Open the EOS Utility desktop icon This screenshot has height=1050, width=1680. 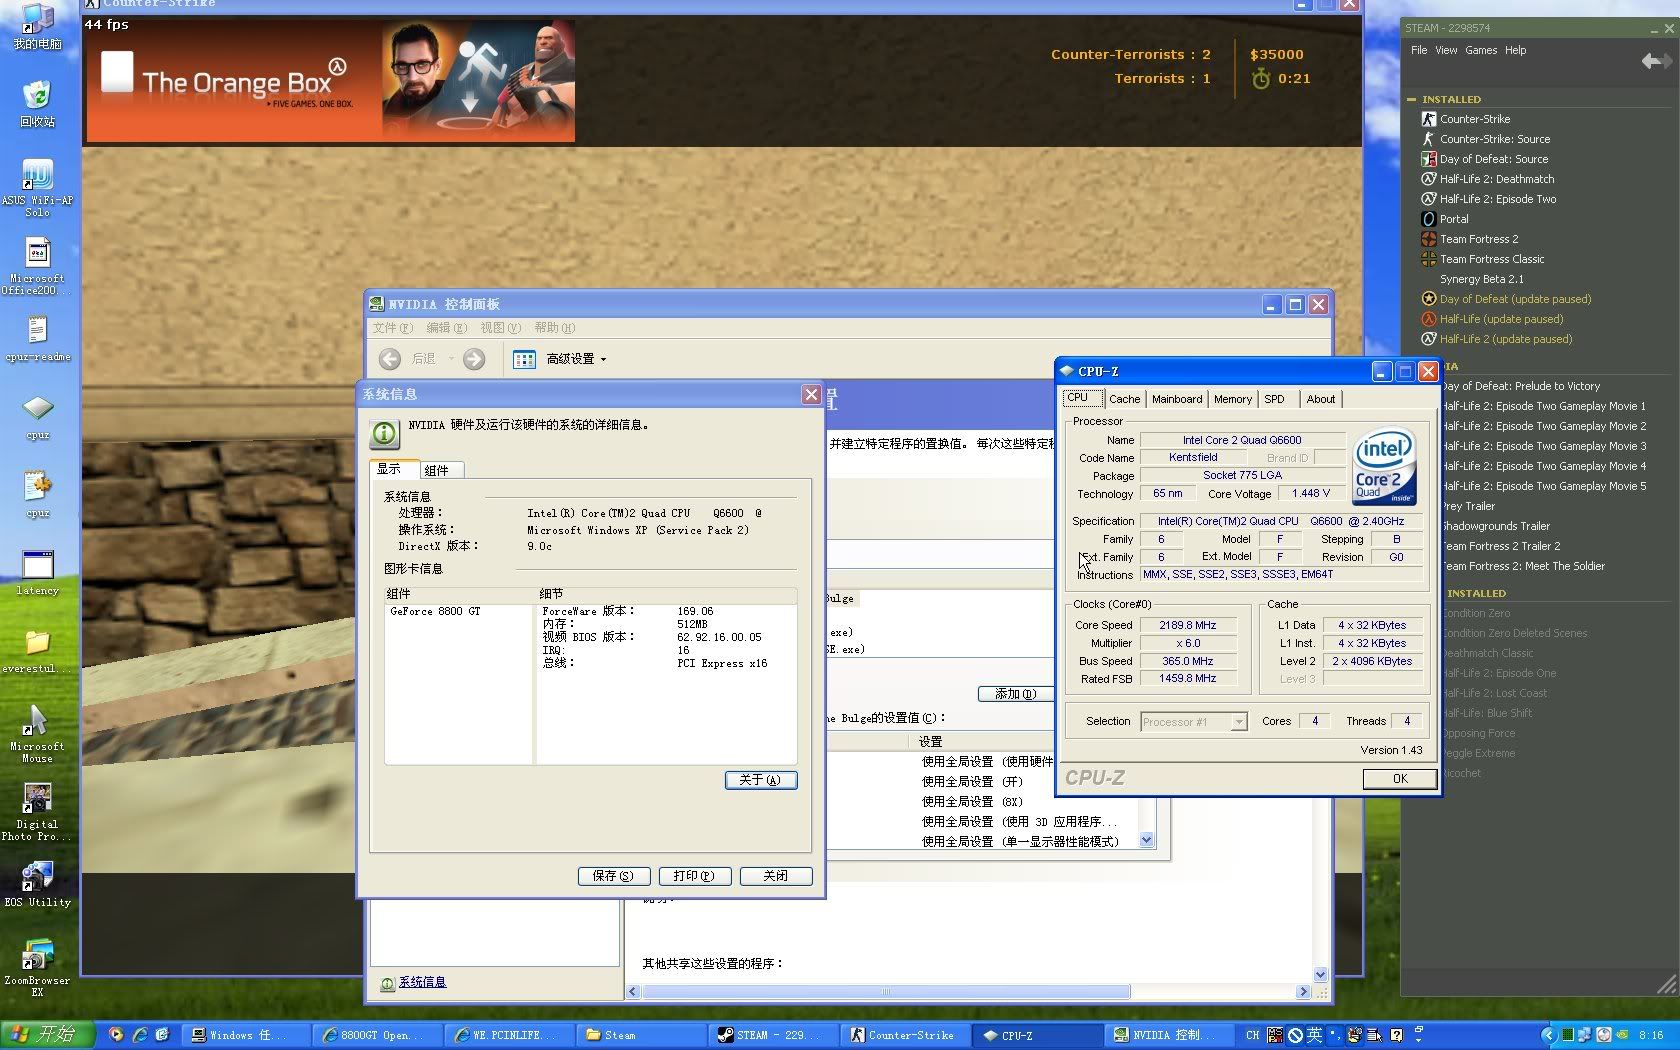click(37, 877)
